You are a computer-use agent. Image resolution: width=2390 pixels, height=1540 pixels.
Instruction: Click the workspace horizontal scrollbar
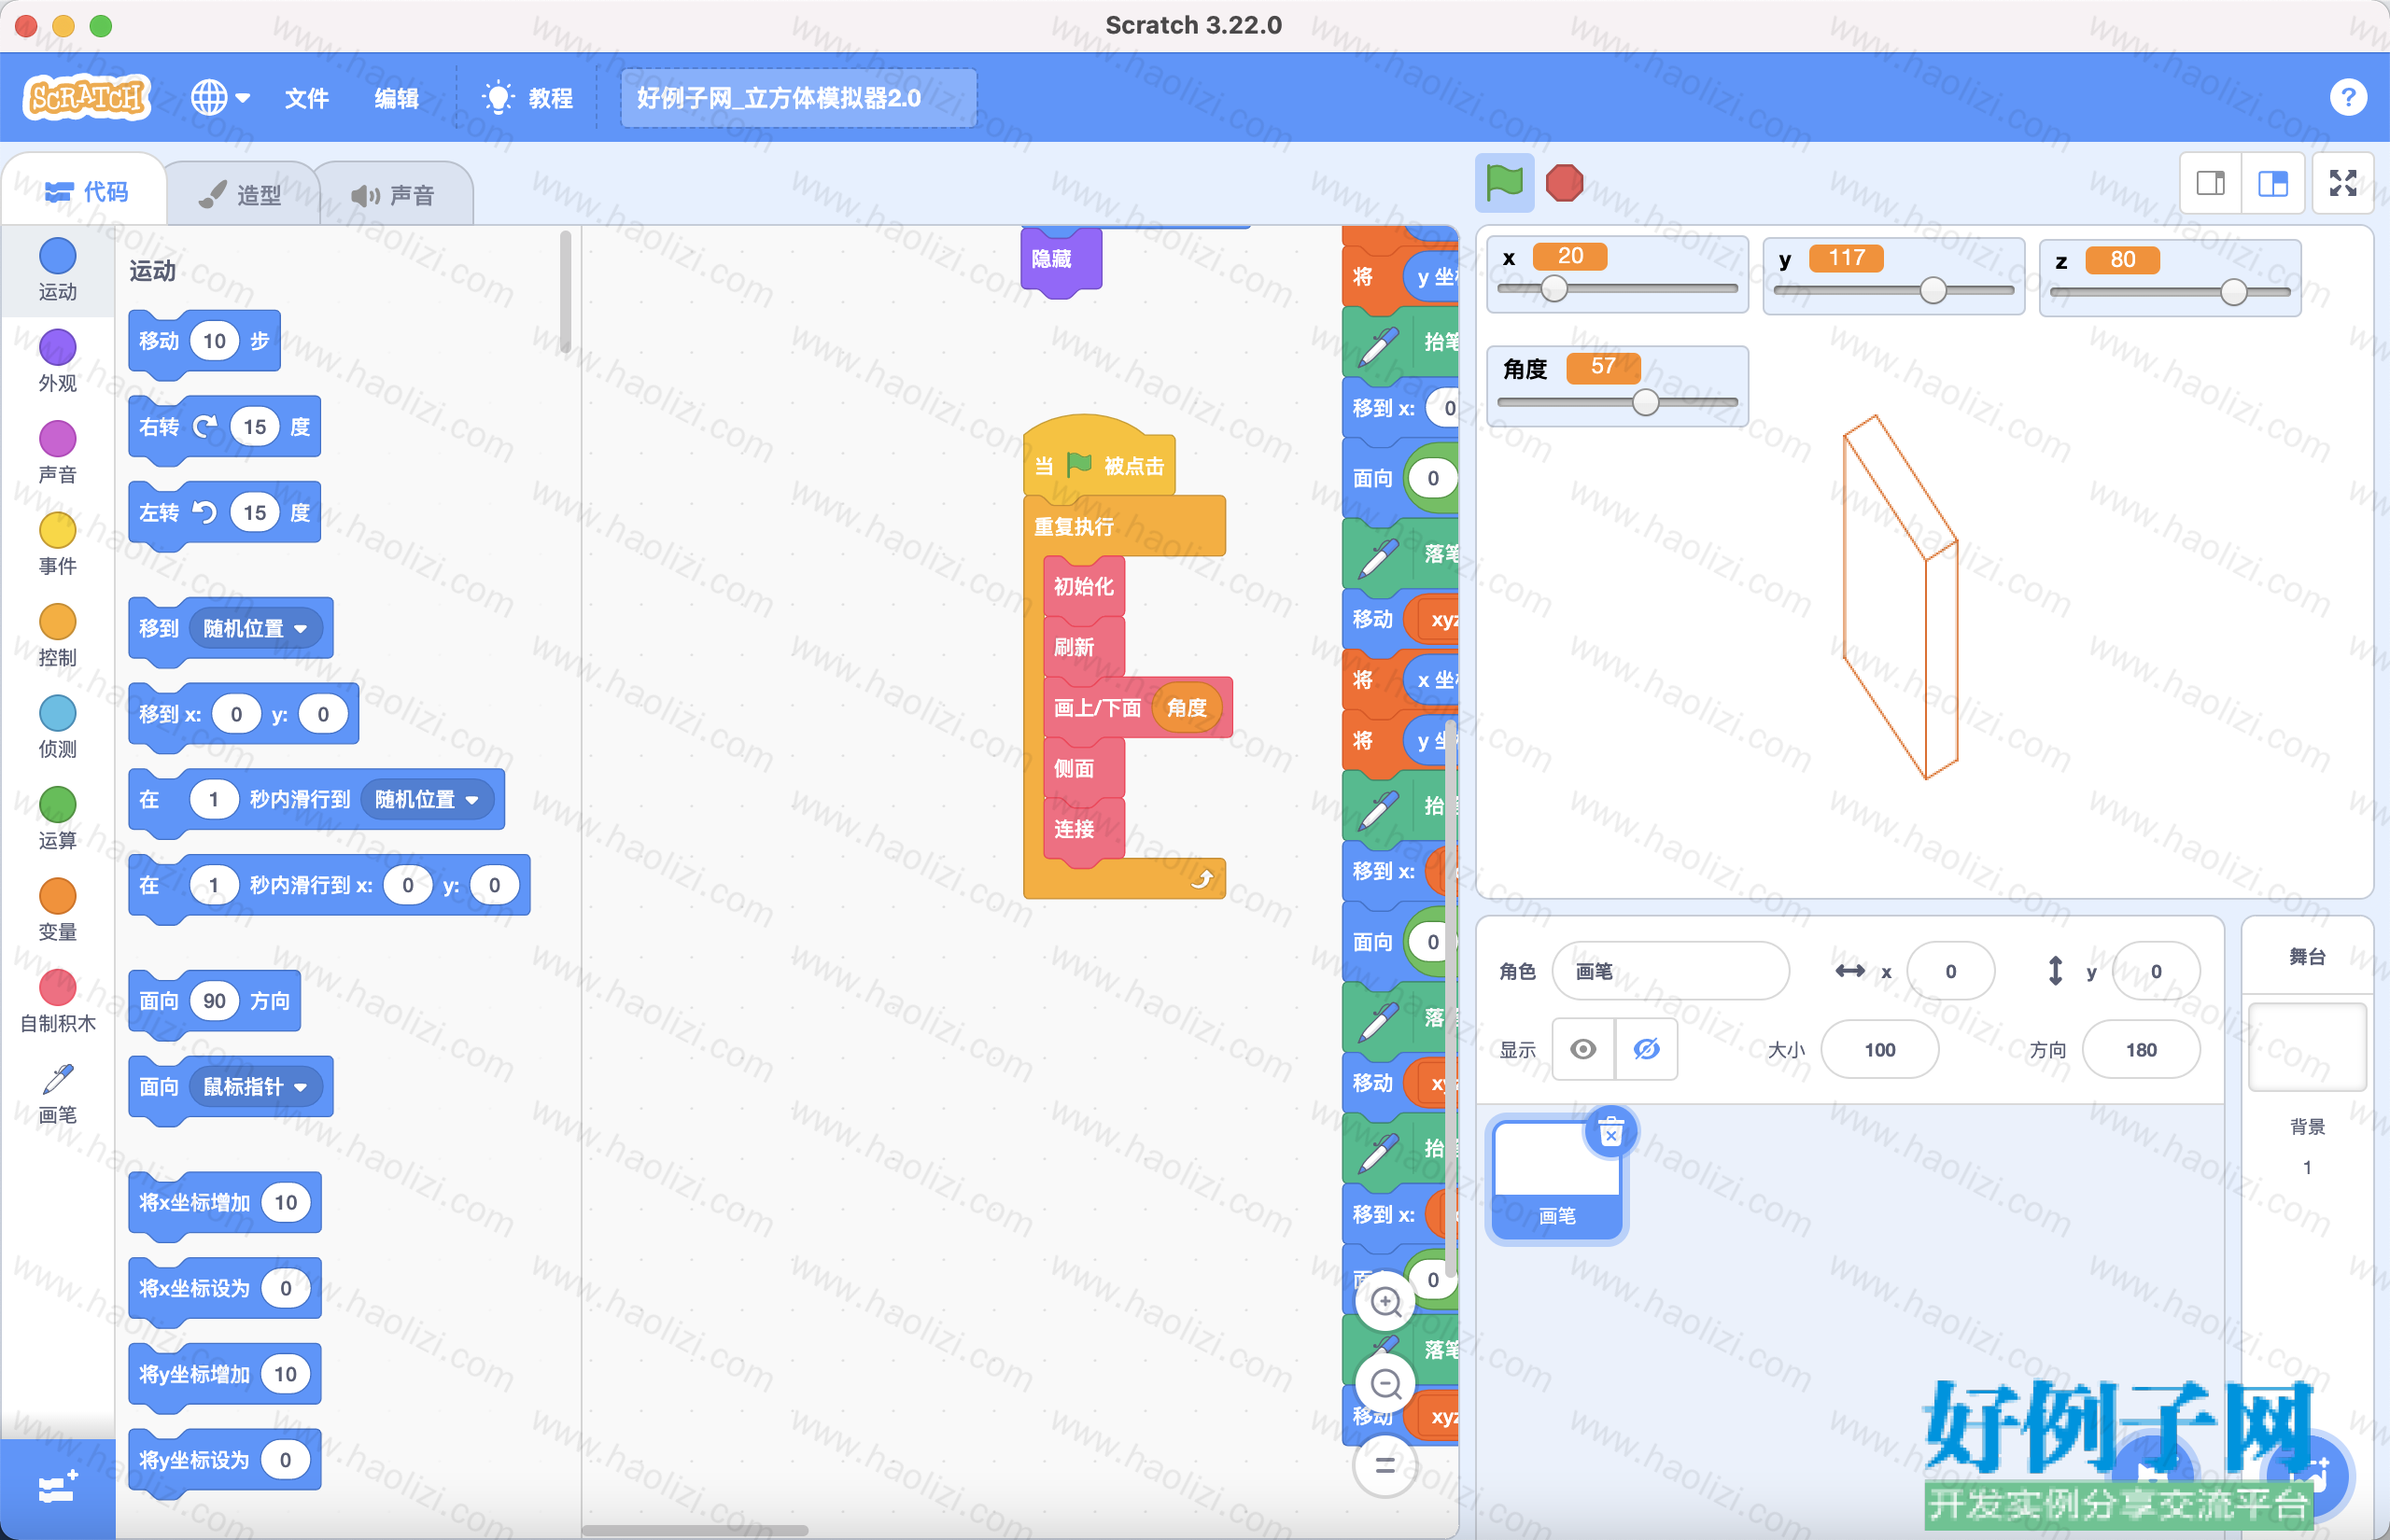click(x=695, y=1530)
